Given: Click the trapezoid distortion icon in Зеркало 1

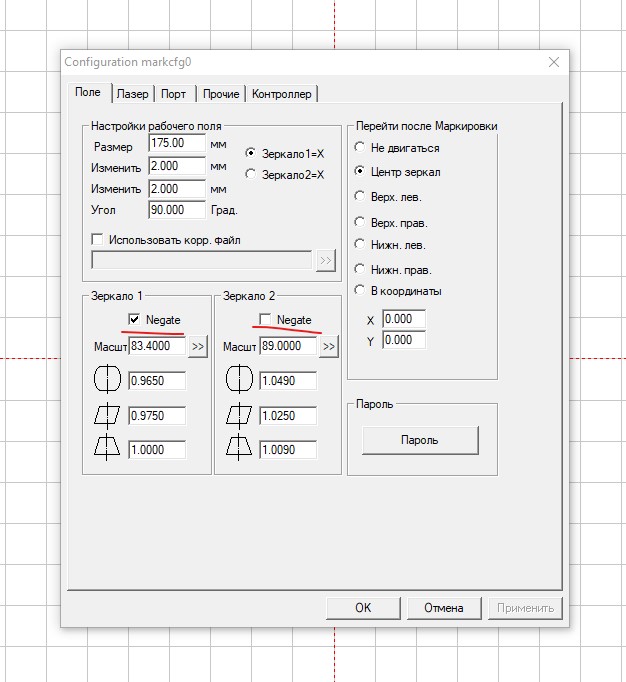Looking at the screenshot, I should 105,450.
